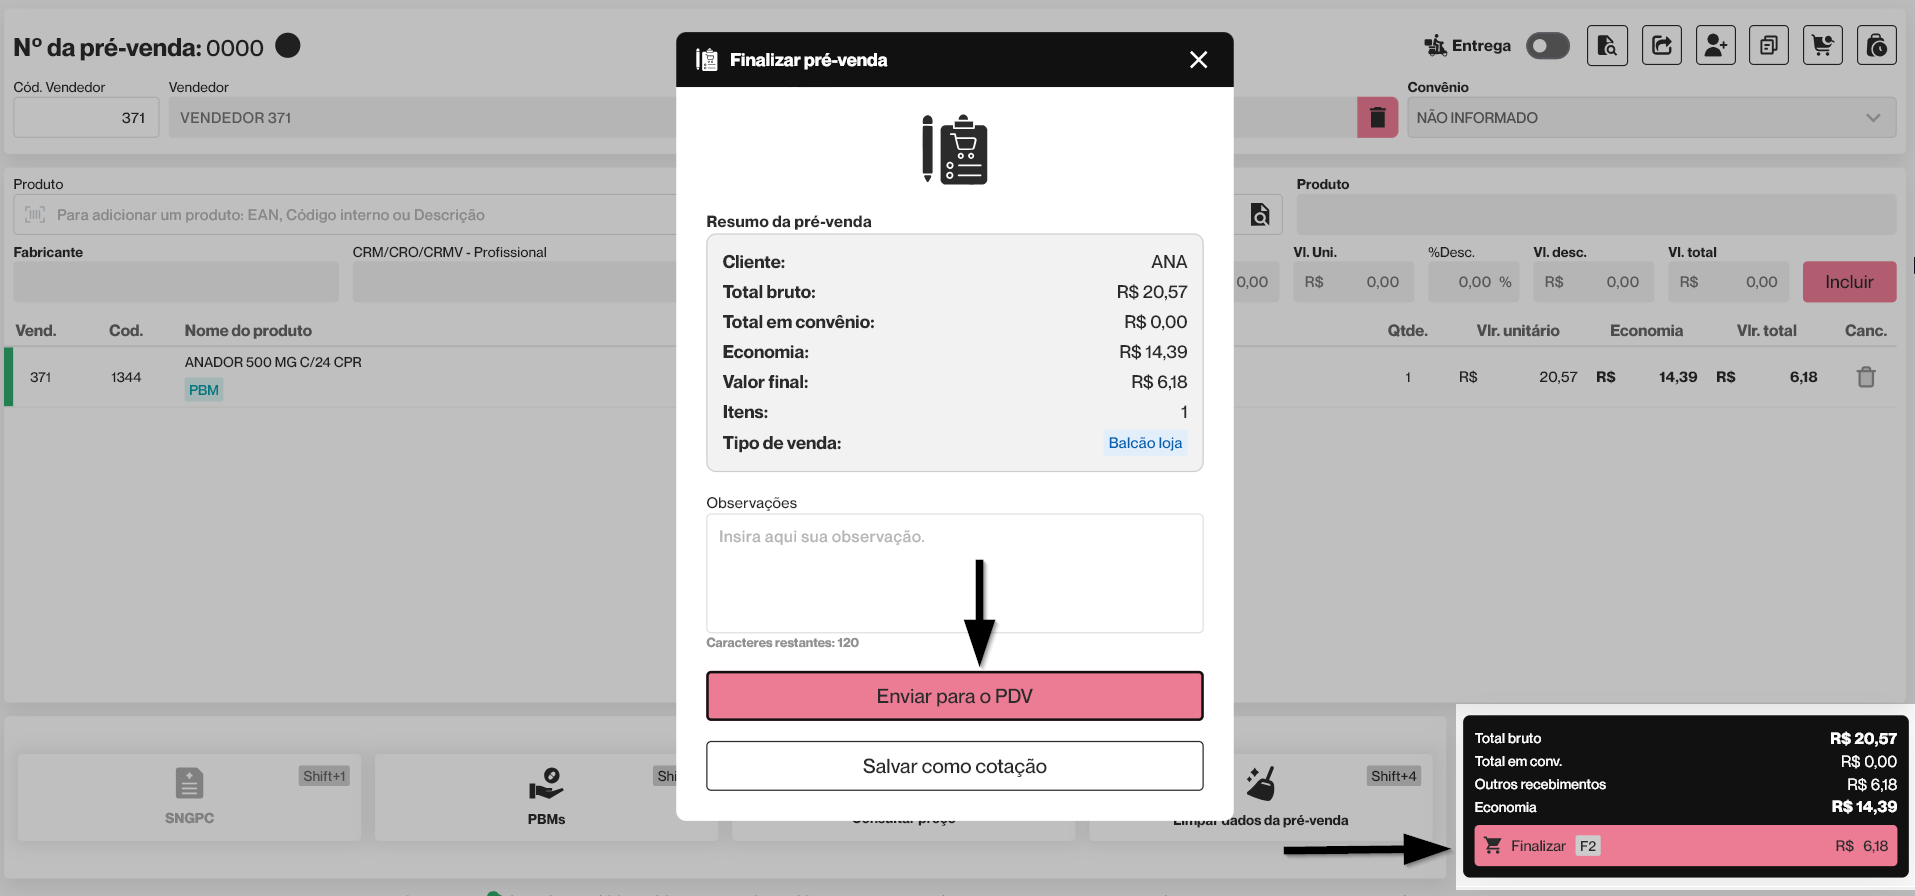Click the Vendedor name field
Image resolution: width=1915 pixels, height=896 pixels.
pyautogui.click(x=422, y=118)
